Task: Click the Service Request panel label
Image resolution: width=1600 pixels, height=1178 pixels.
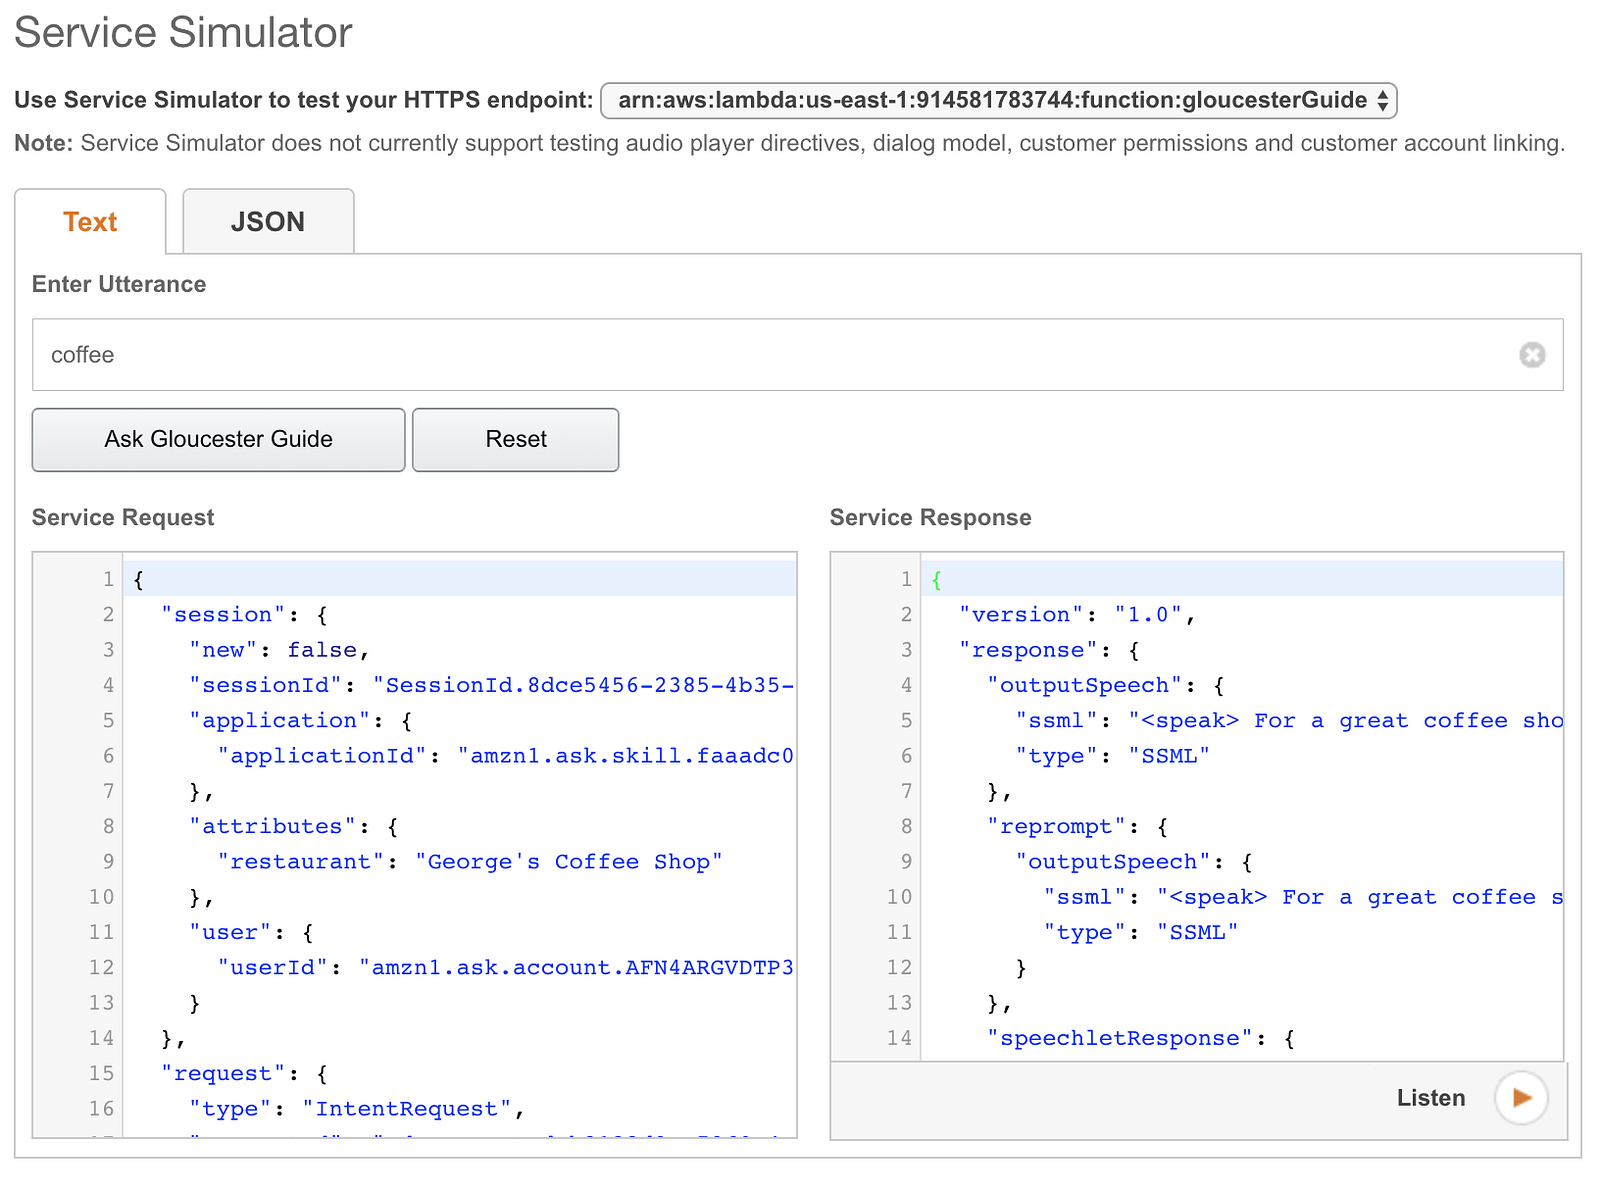Action: (x=123, y=517)
